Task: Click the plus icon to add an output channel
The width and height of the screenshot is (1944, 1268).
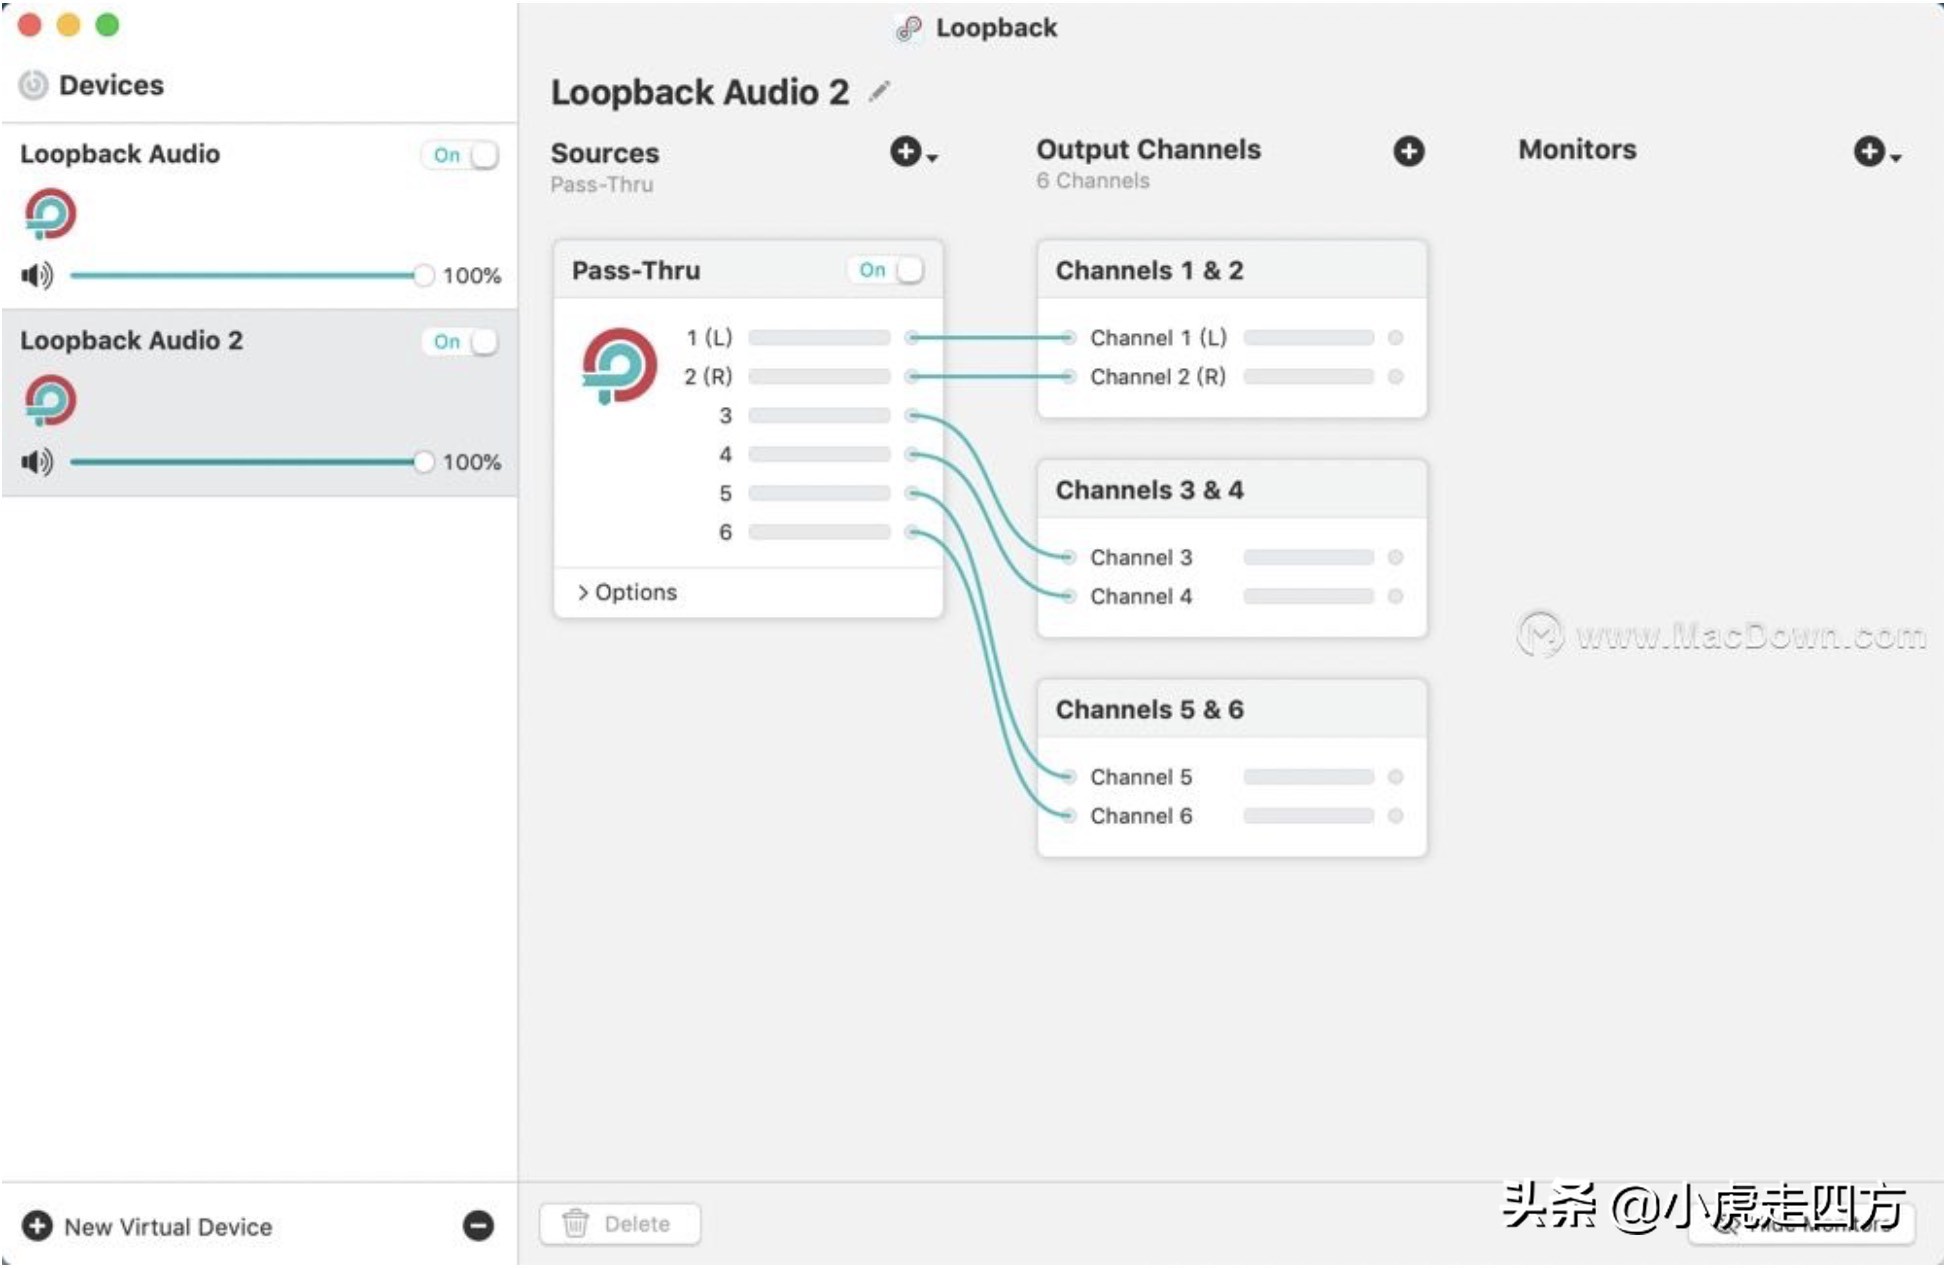Action: 1408,151
